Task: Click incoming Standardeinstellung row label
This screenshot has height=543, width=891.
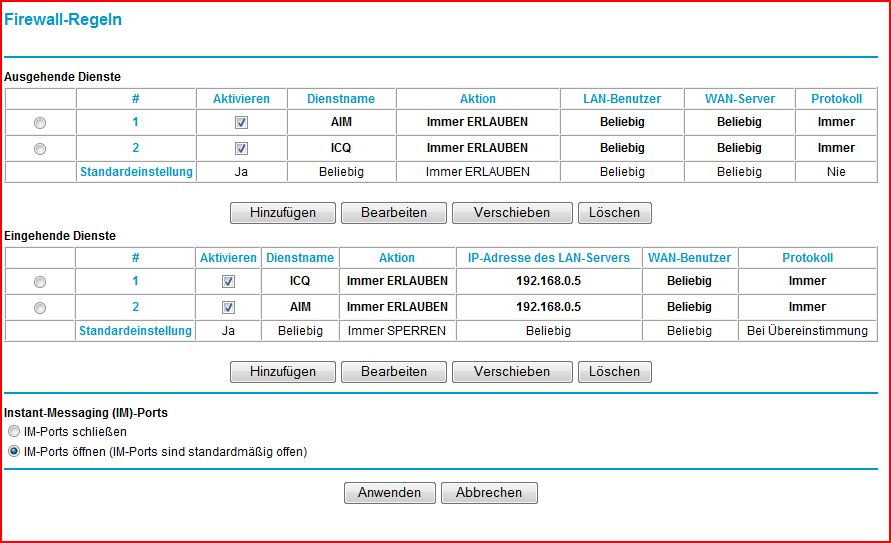Action: pos(135,331)
